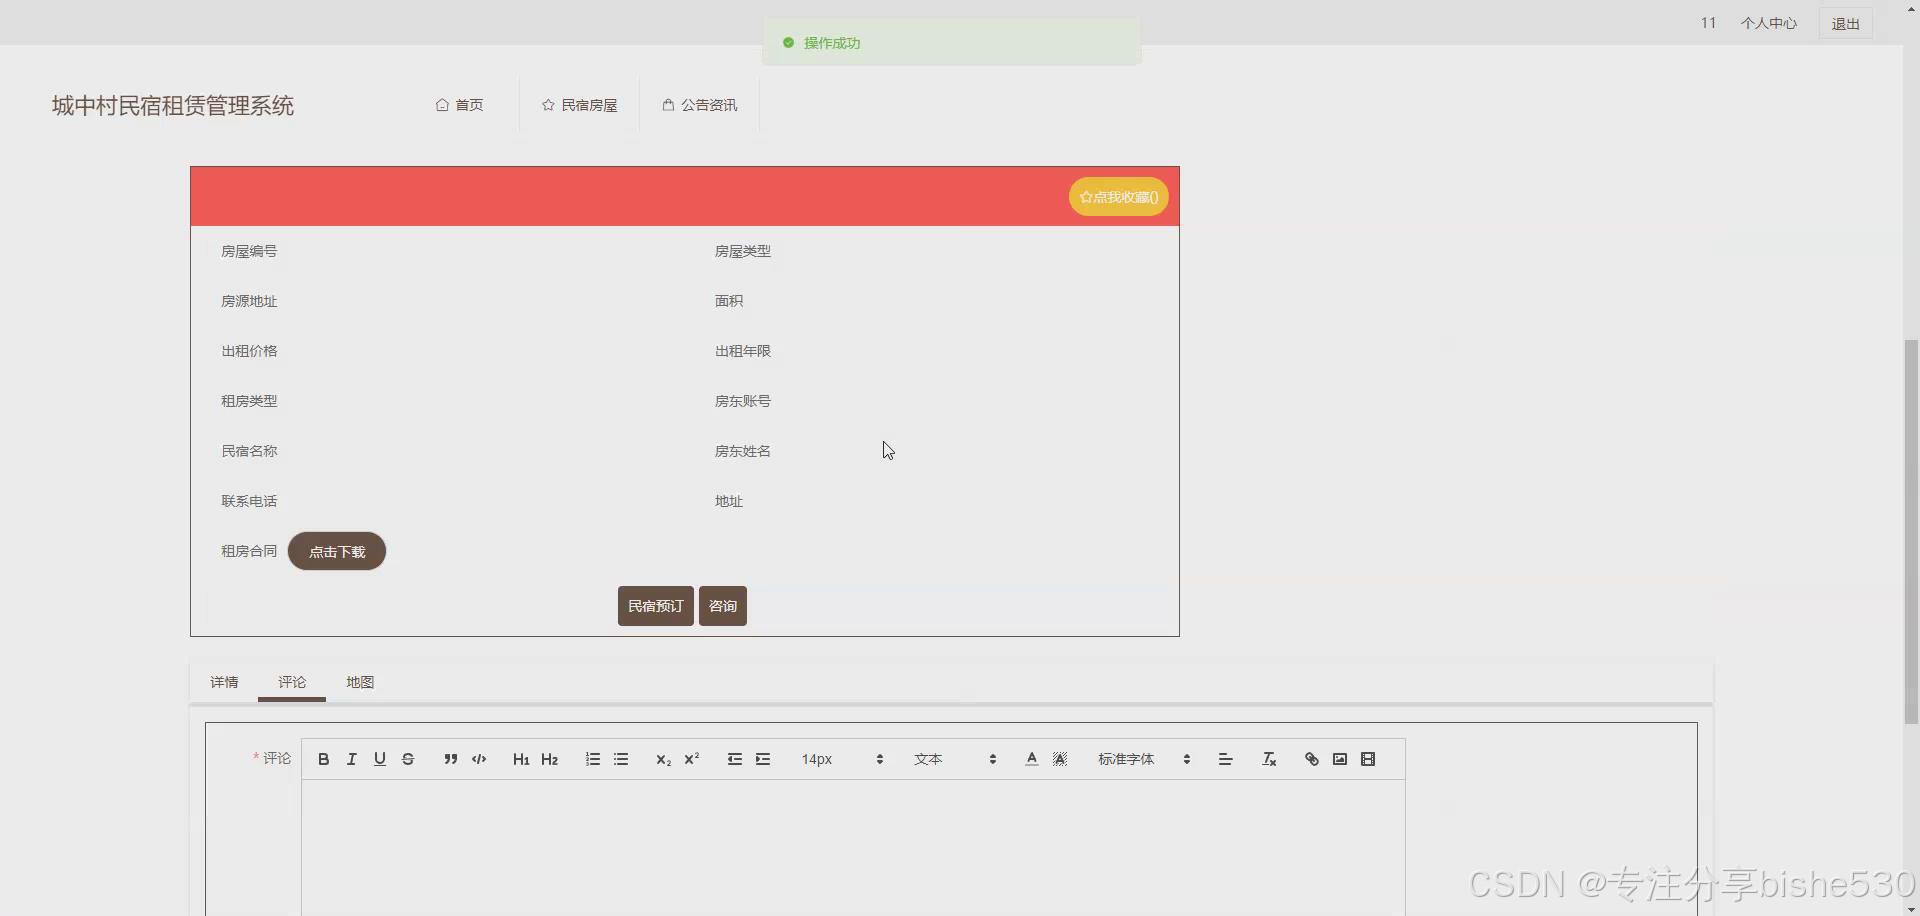Clear formatting with the Tx button
1920x916 pixels.
pos(1268,759)
